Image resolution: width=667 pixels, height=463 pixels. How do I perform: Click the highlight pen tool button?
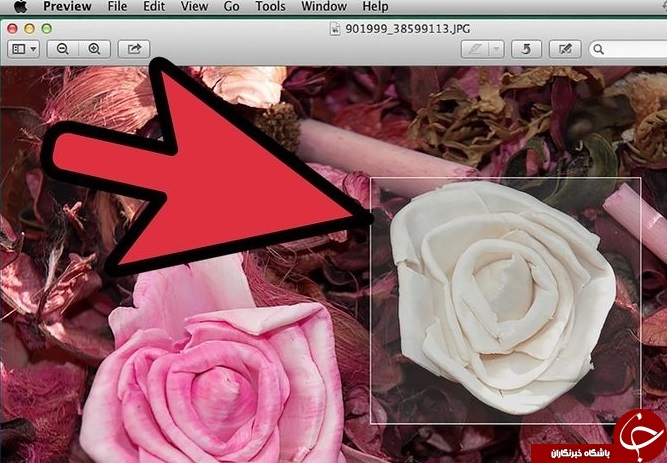(x=475, y=49)
